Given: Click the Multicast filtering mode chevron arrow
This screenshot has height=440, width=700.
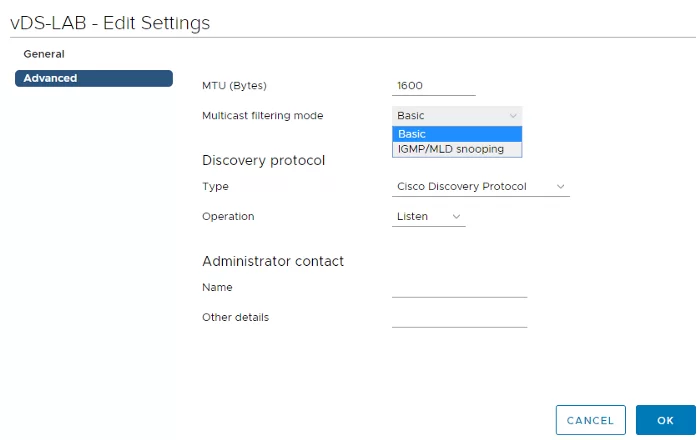Looking at the screenshot, I should point(513,116).
